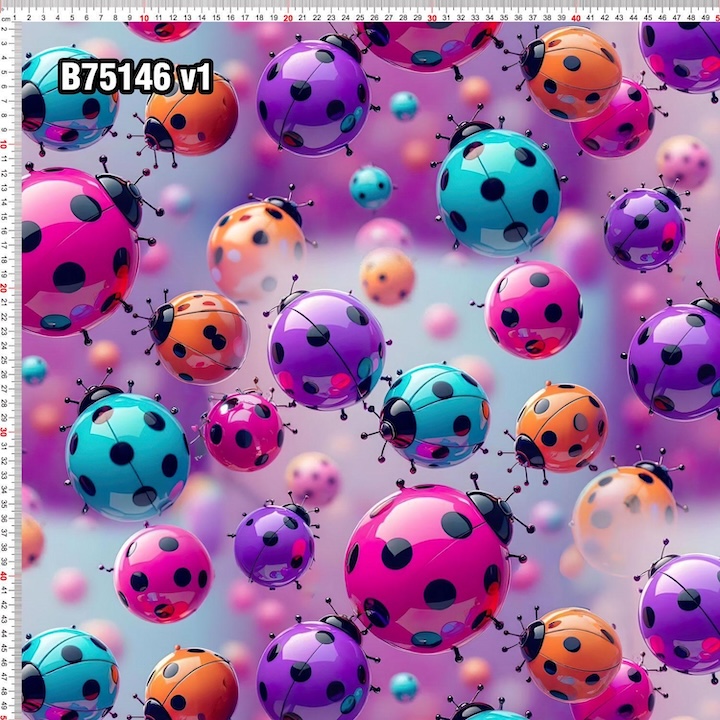Viewport: 720px width, 720px height.
Task: Select the purple ladybug in the image center
Action: tap(326, 349)
